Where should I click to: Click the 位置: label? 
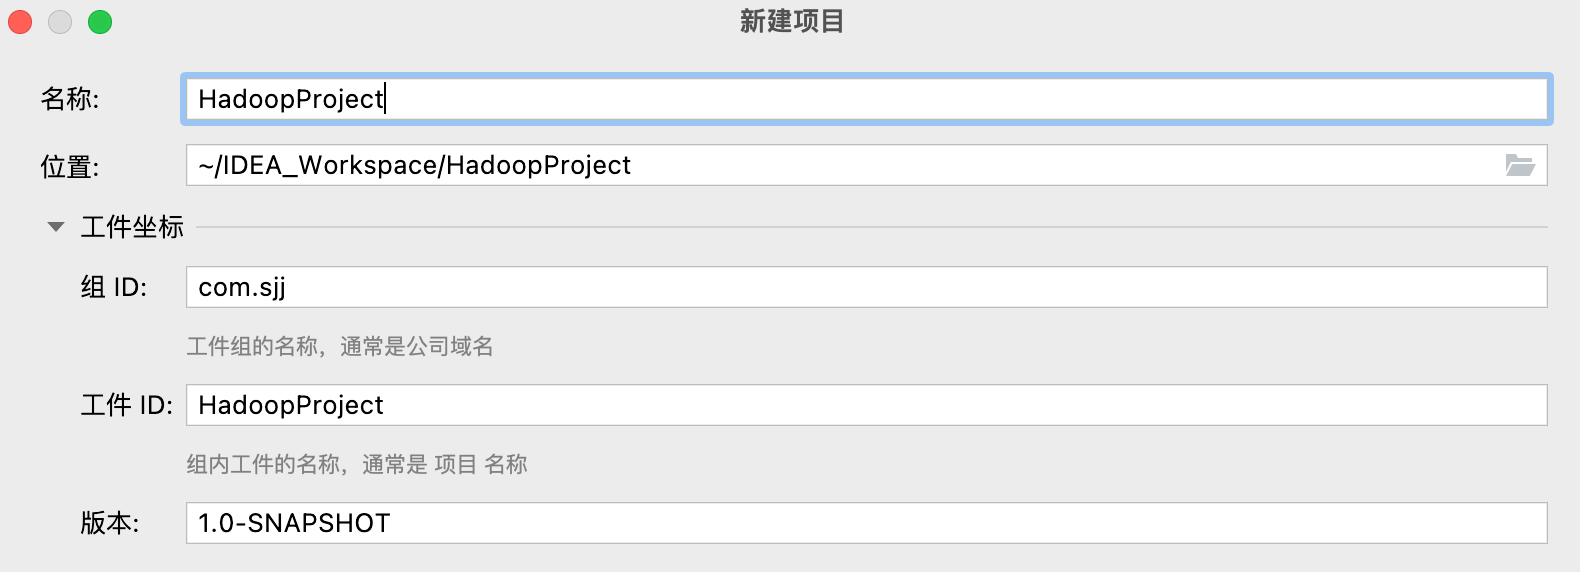tap(70, 166)
